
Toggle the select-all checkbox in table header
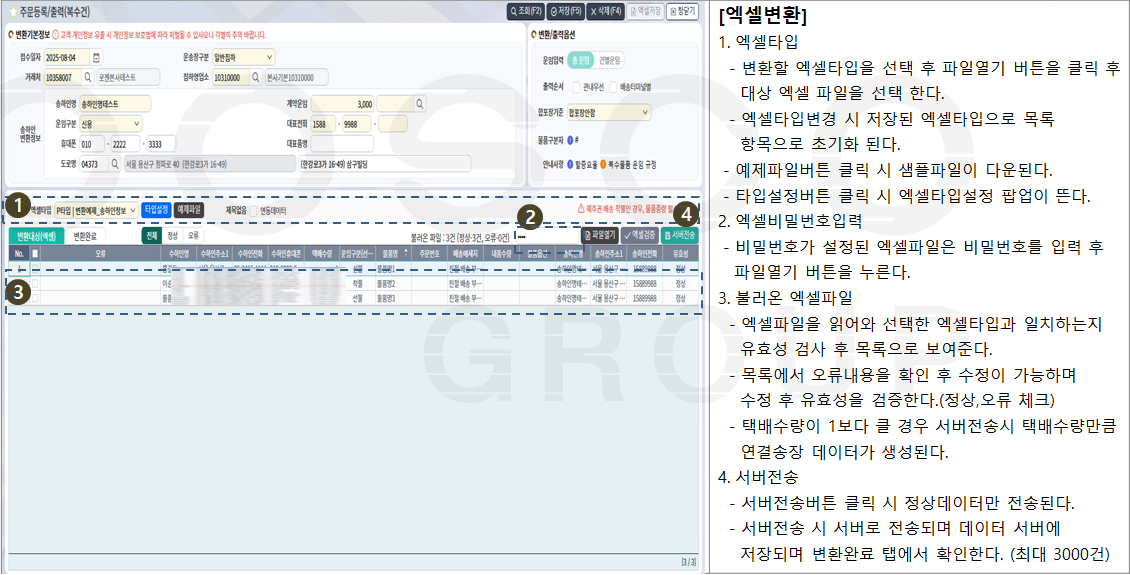[x=35, y=253]
